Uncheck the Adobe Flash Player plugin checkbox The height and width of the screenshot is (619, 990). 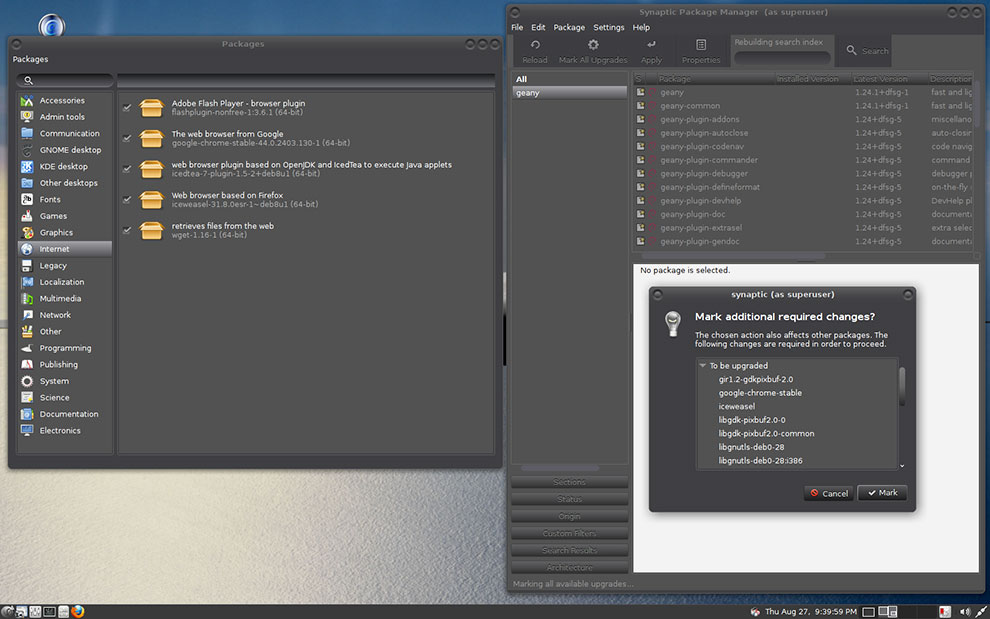[x=127, y=107]
